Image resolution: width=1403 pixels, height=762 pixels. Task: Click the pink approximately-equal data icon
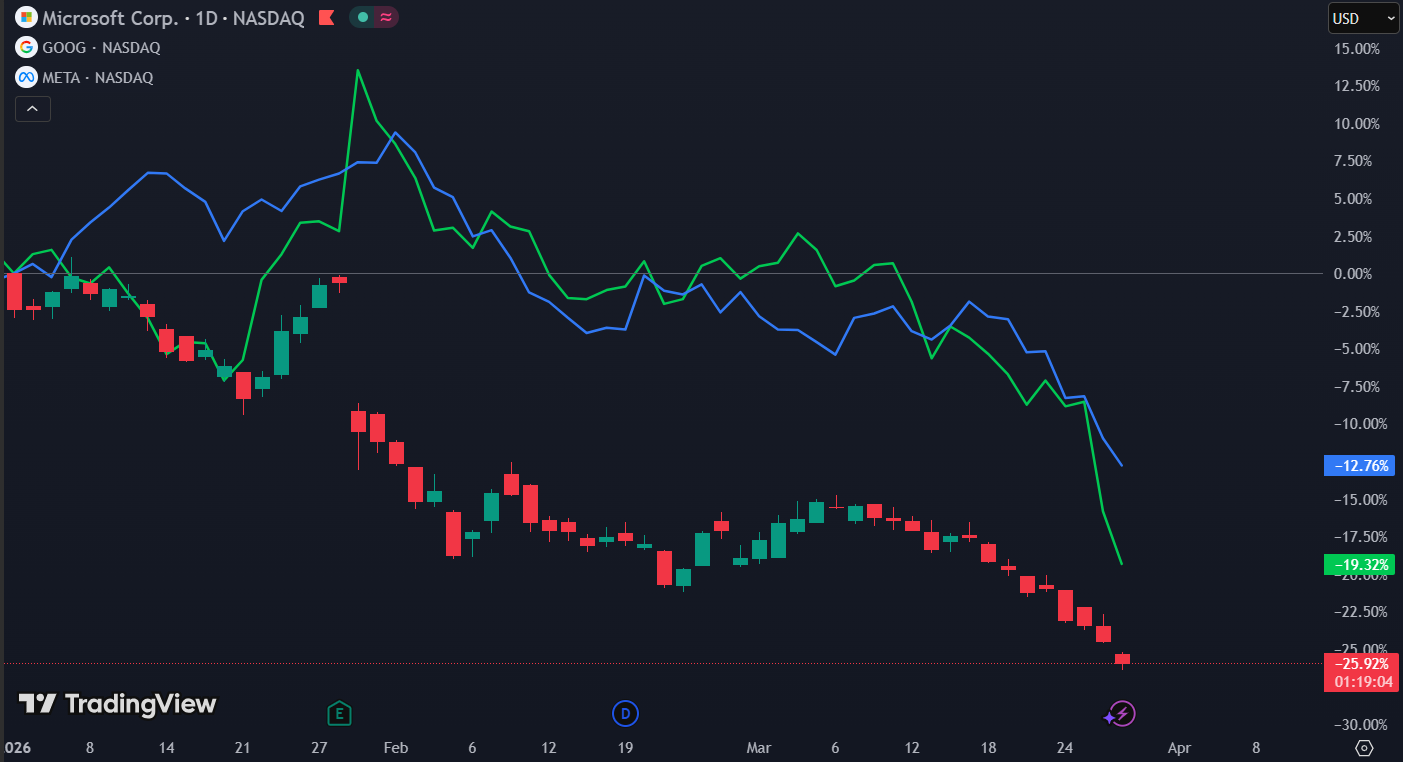tap(385, 17)
